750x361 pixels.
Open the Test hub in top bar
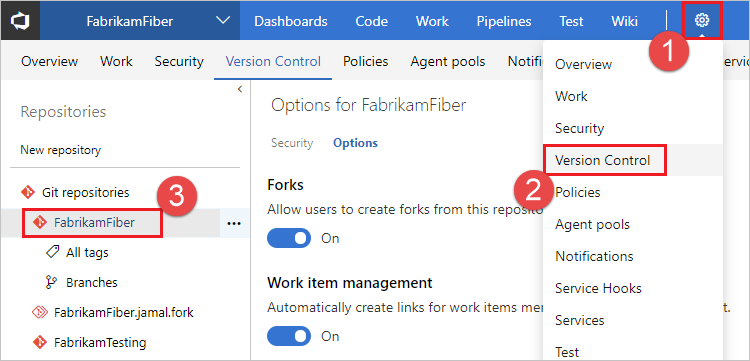572,22
